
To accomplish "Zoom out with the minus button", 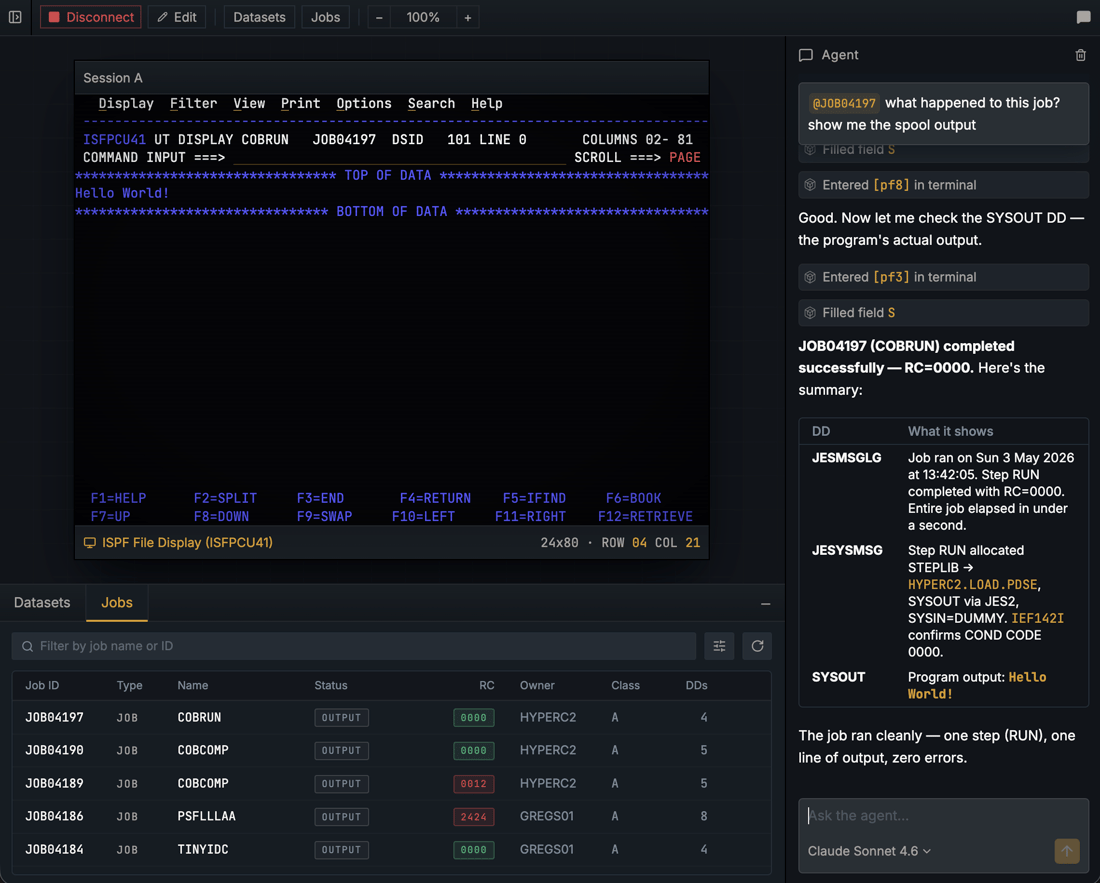I will pyautogui.click(x=379, y=17).
